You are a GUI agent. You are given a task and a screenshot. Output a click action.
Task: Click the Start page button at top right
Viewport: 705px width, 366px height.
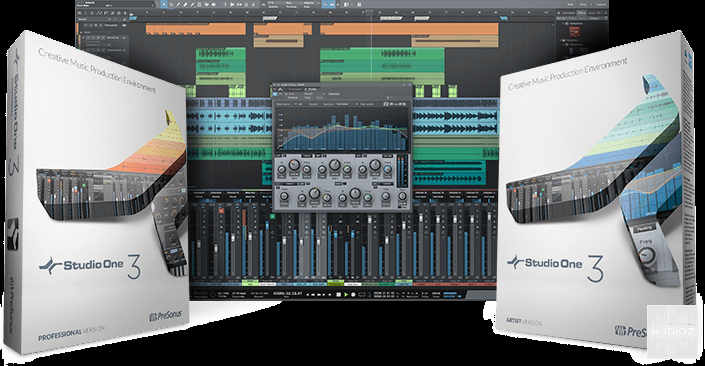570,4
